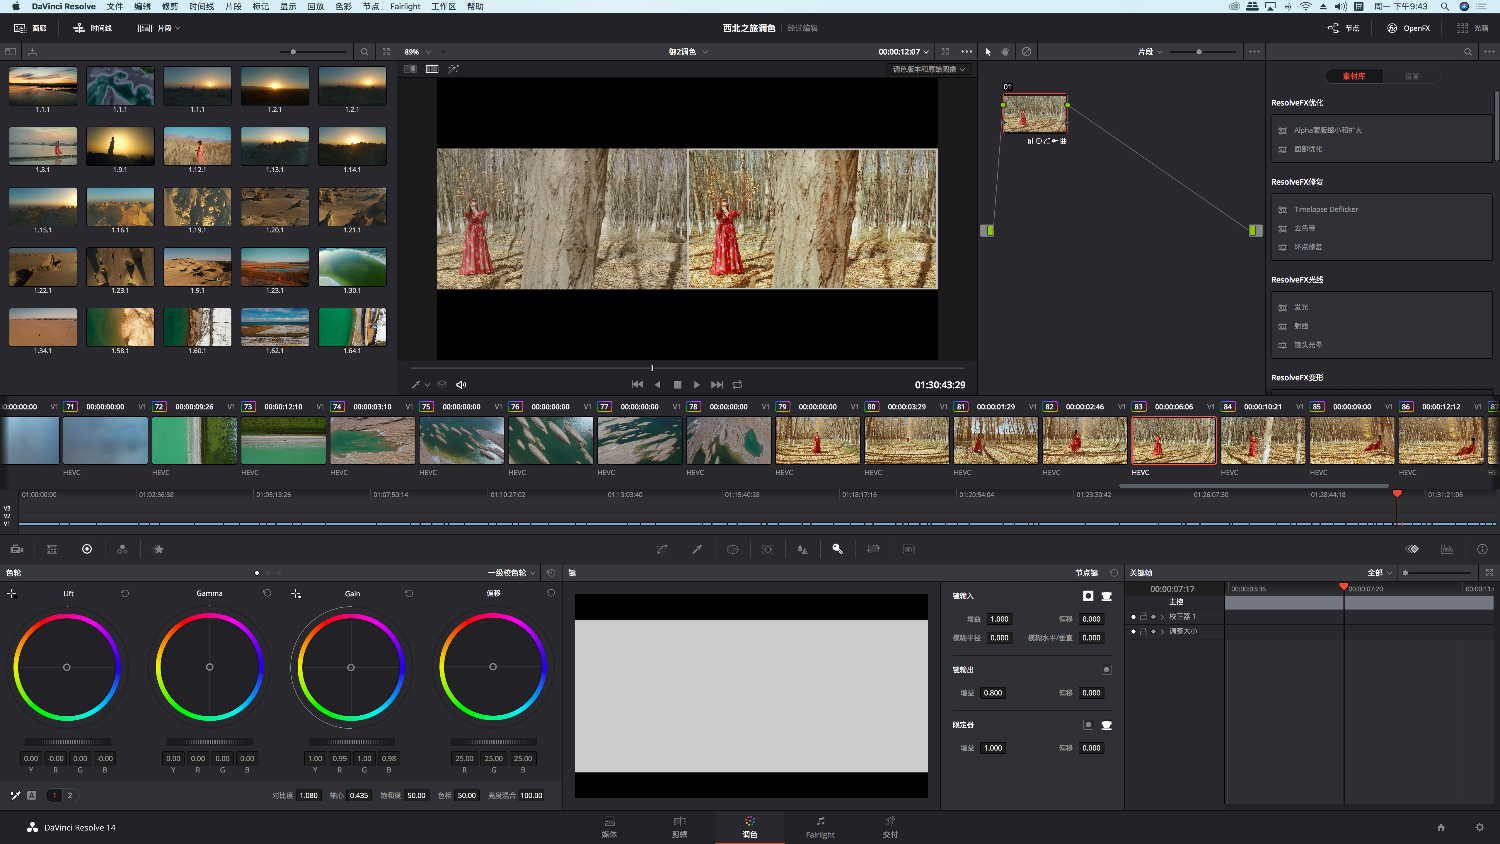The height and width of the screenshot is (844, 1500).
Task: Switch to the Fairlight page tab
Action: pos(820,827)
